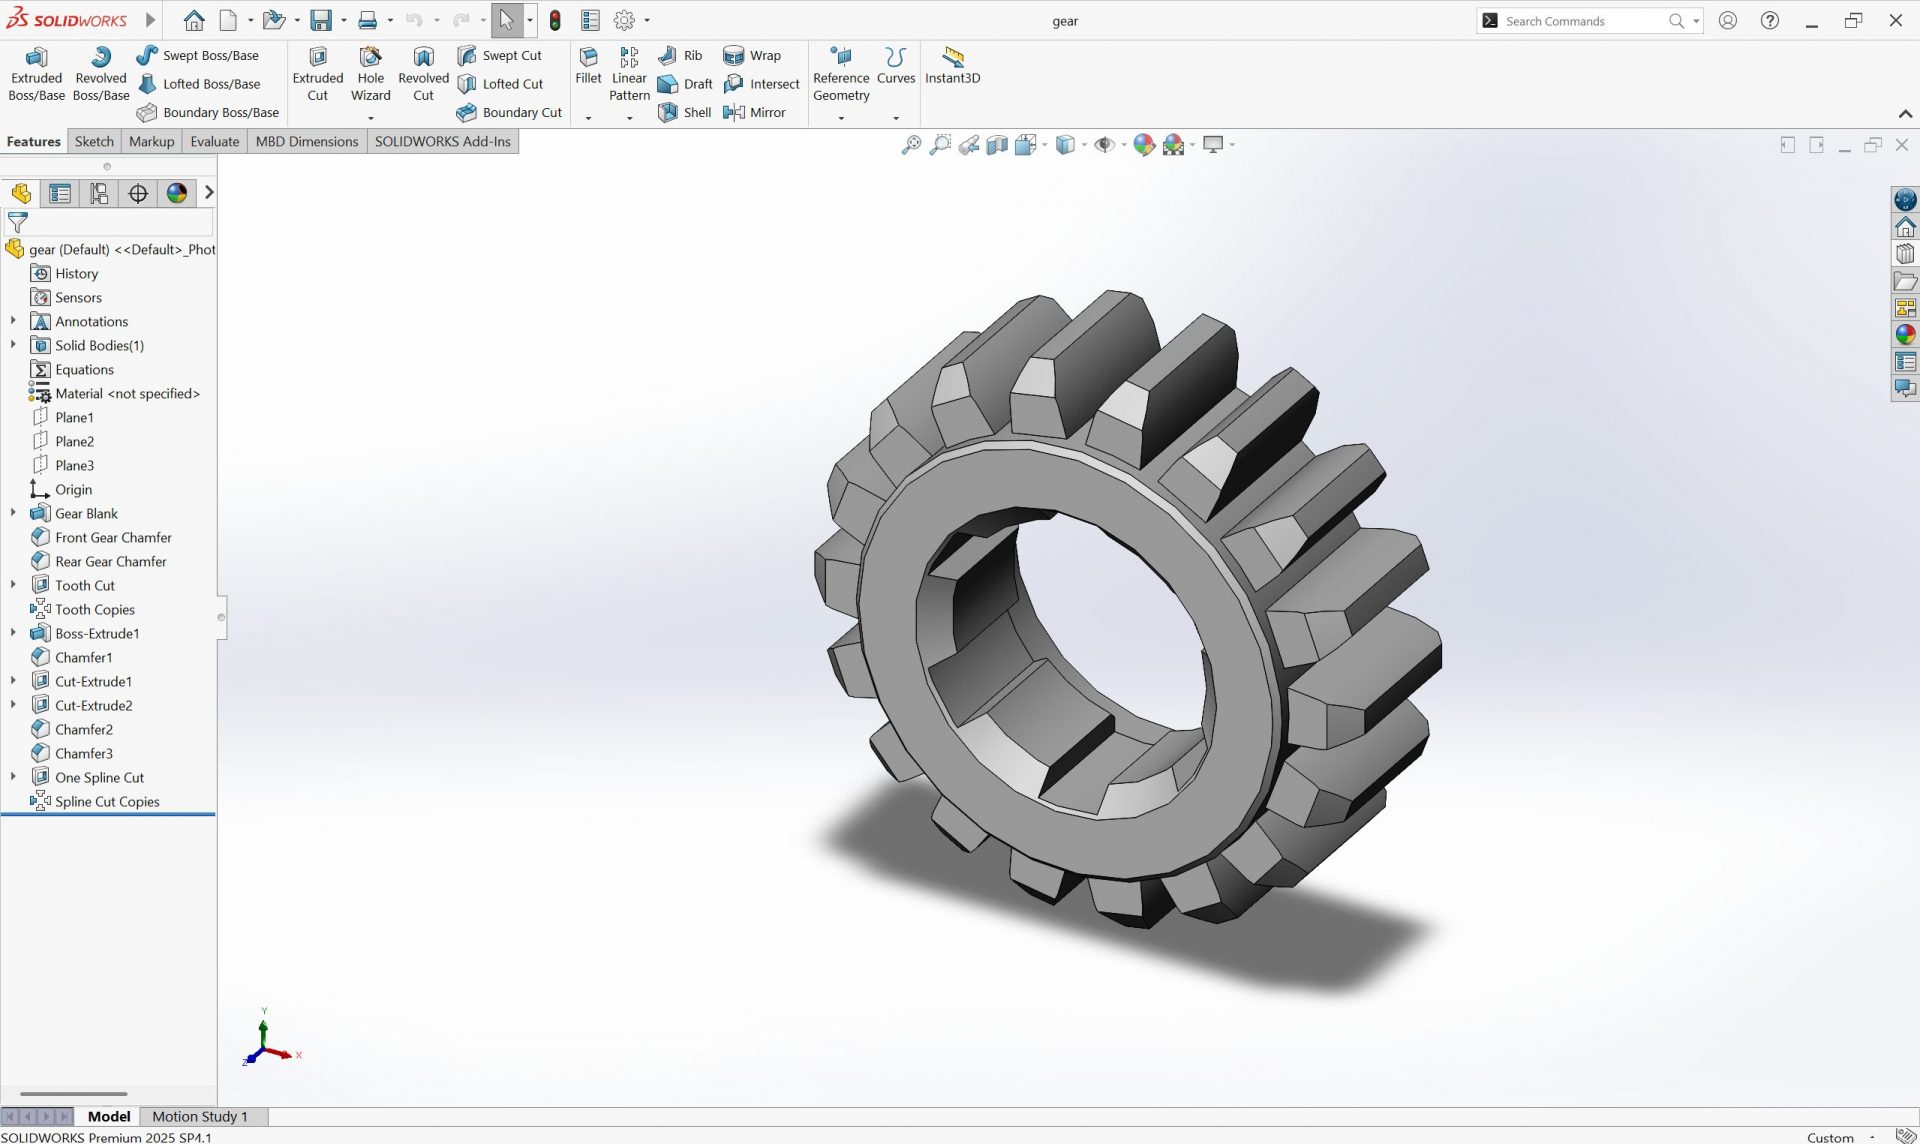The image size is (1920, 1144).
Task: Toggle Edit Appearance in the viewport toolbar
Action: 1144,144
